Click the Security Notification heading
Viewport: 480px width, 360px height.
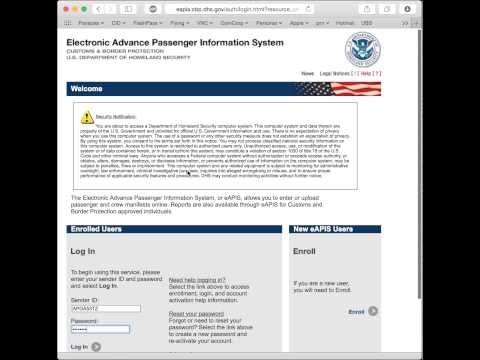[x=116, y=117]
